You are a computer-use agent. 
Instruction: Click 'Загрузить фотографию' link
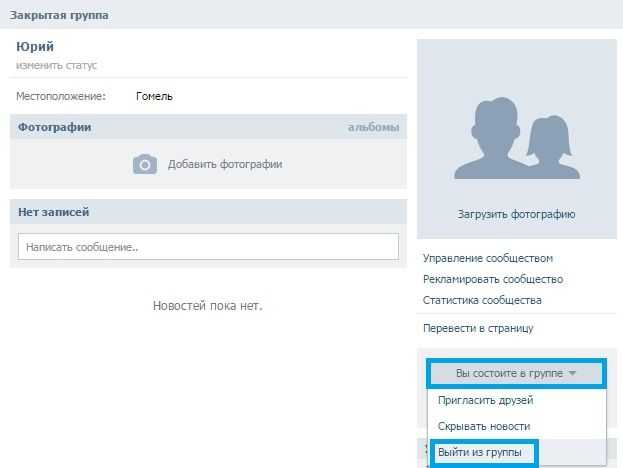(x=516, y=214)
